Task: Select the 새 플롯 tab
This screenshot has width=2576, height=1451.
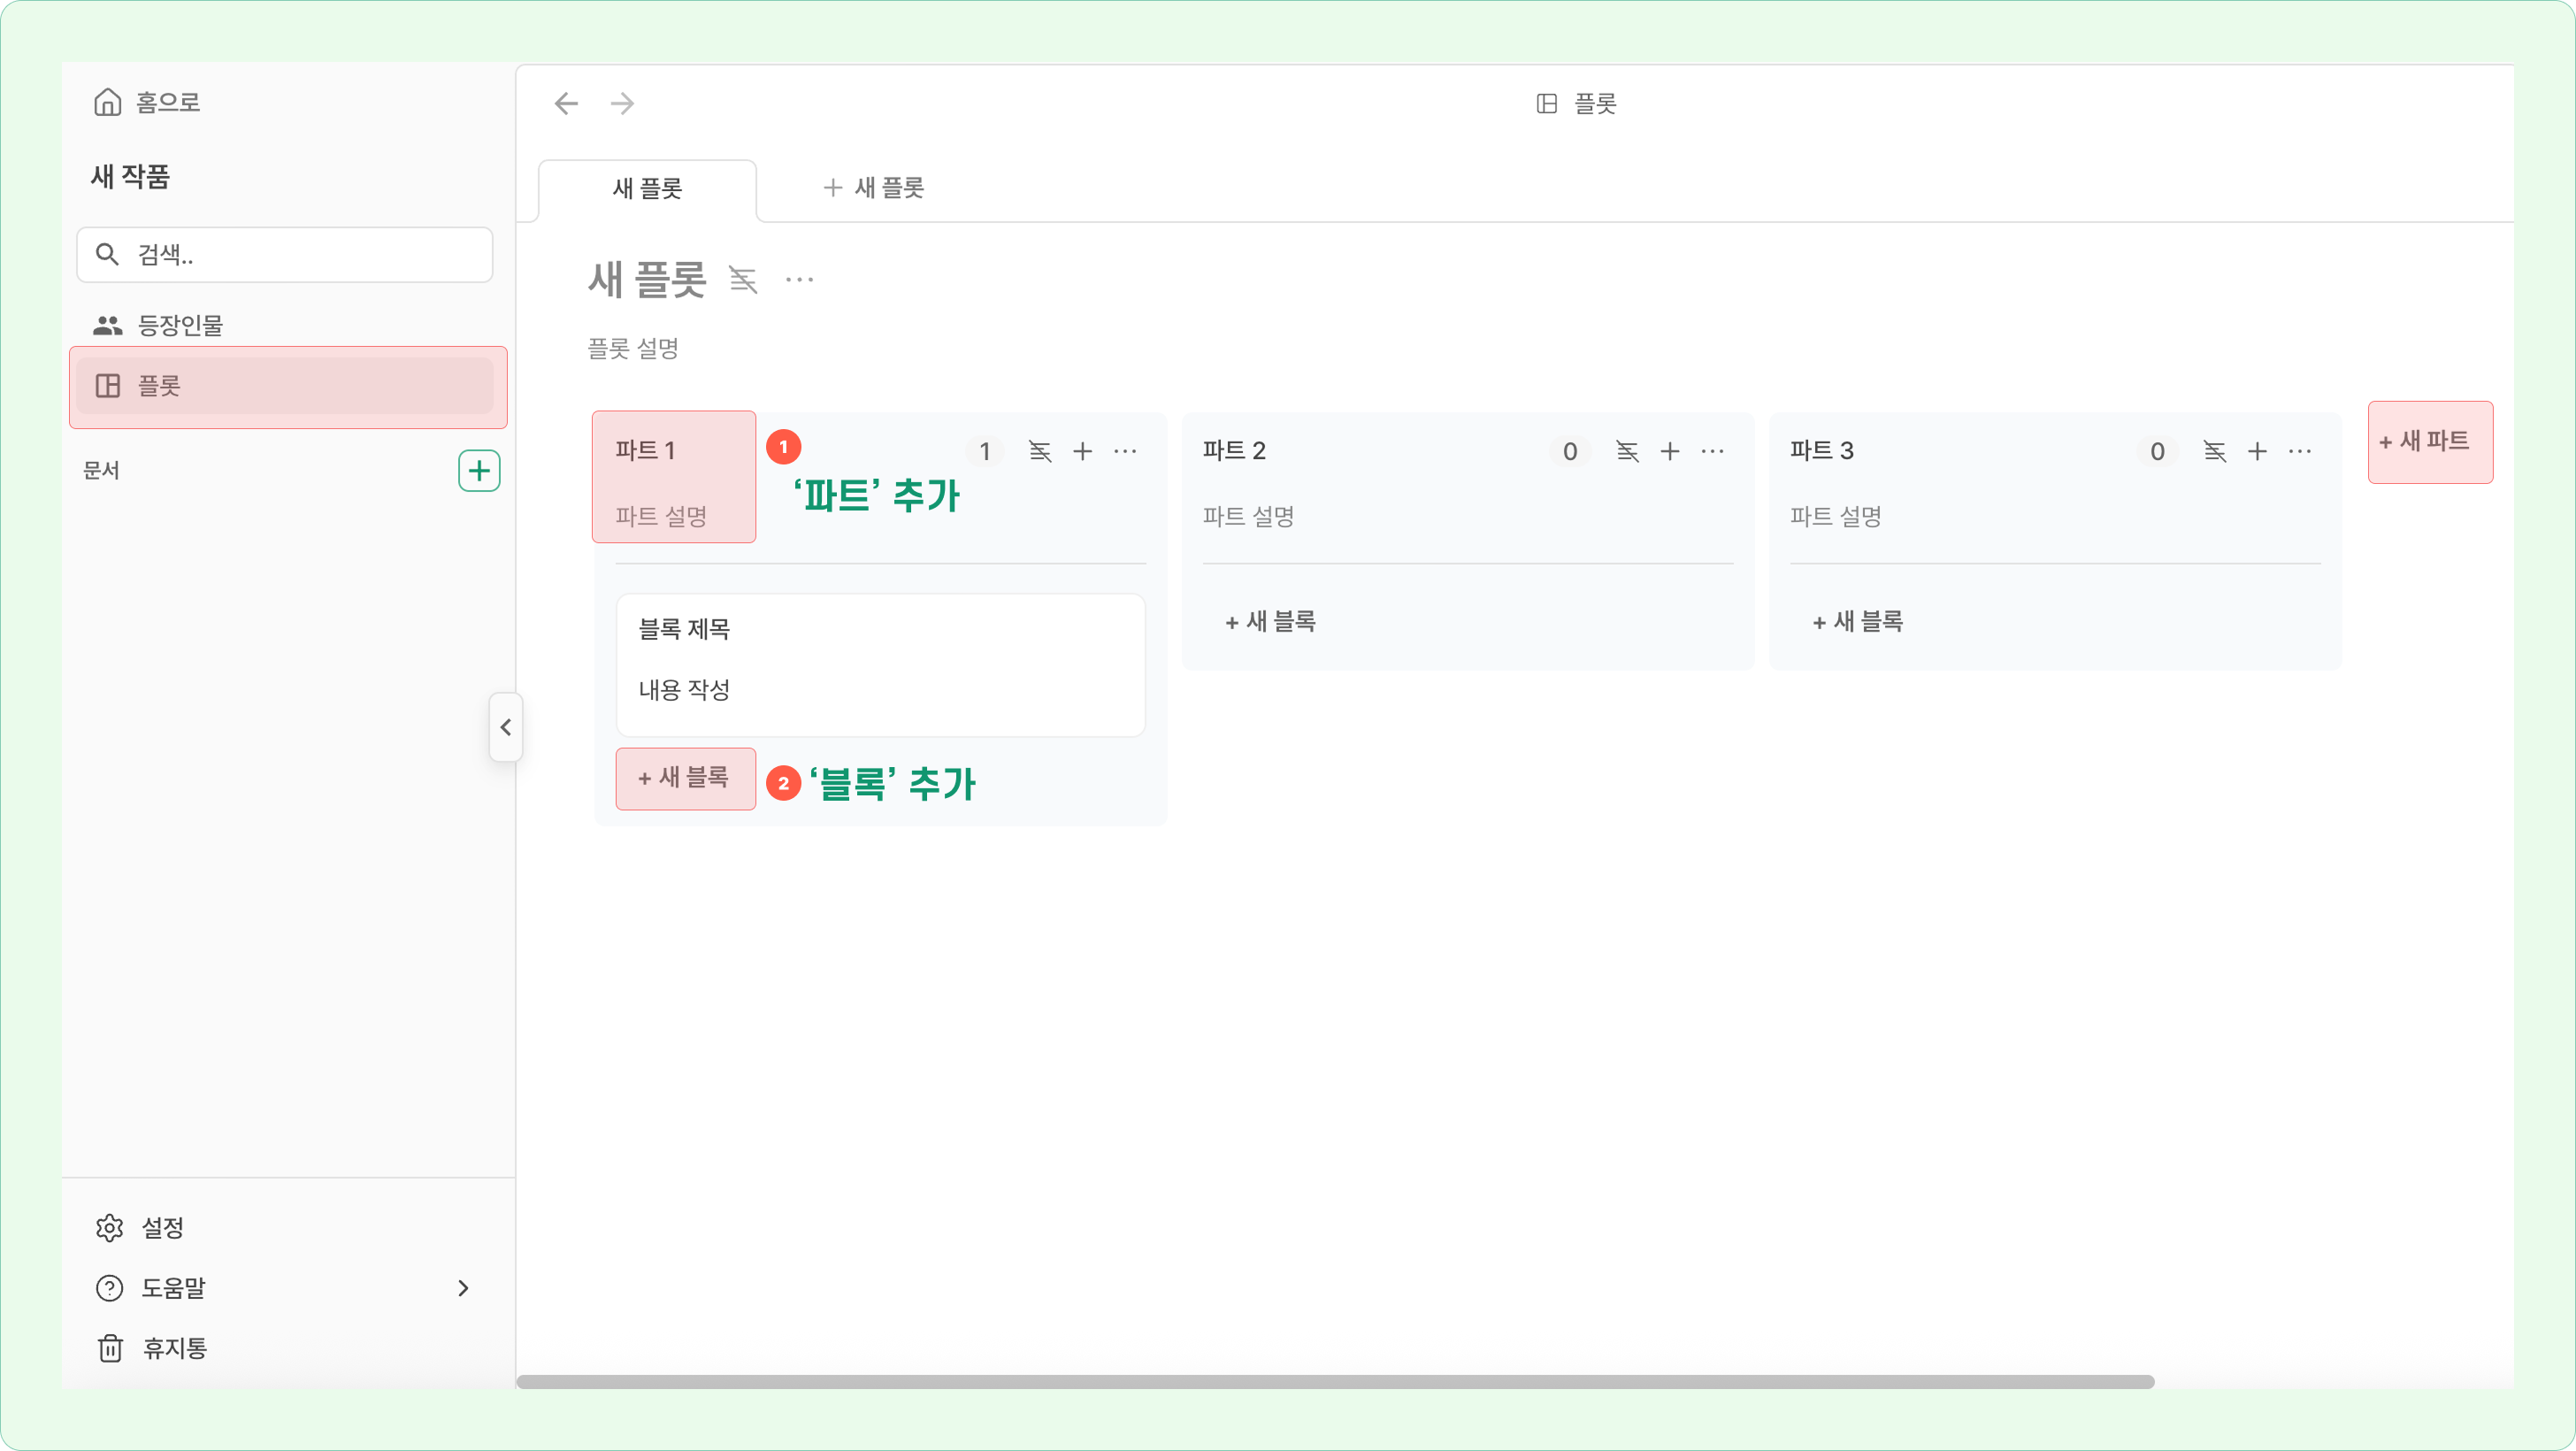Action: tap(647, 189)
